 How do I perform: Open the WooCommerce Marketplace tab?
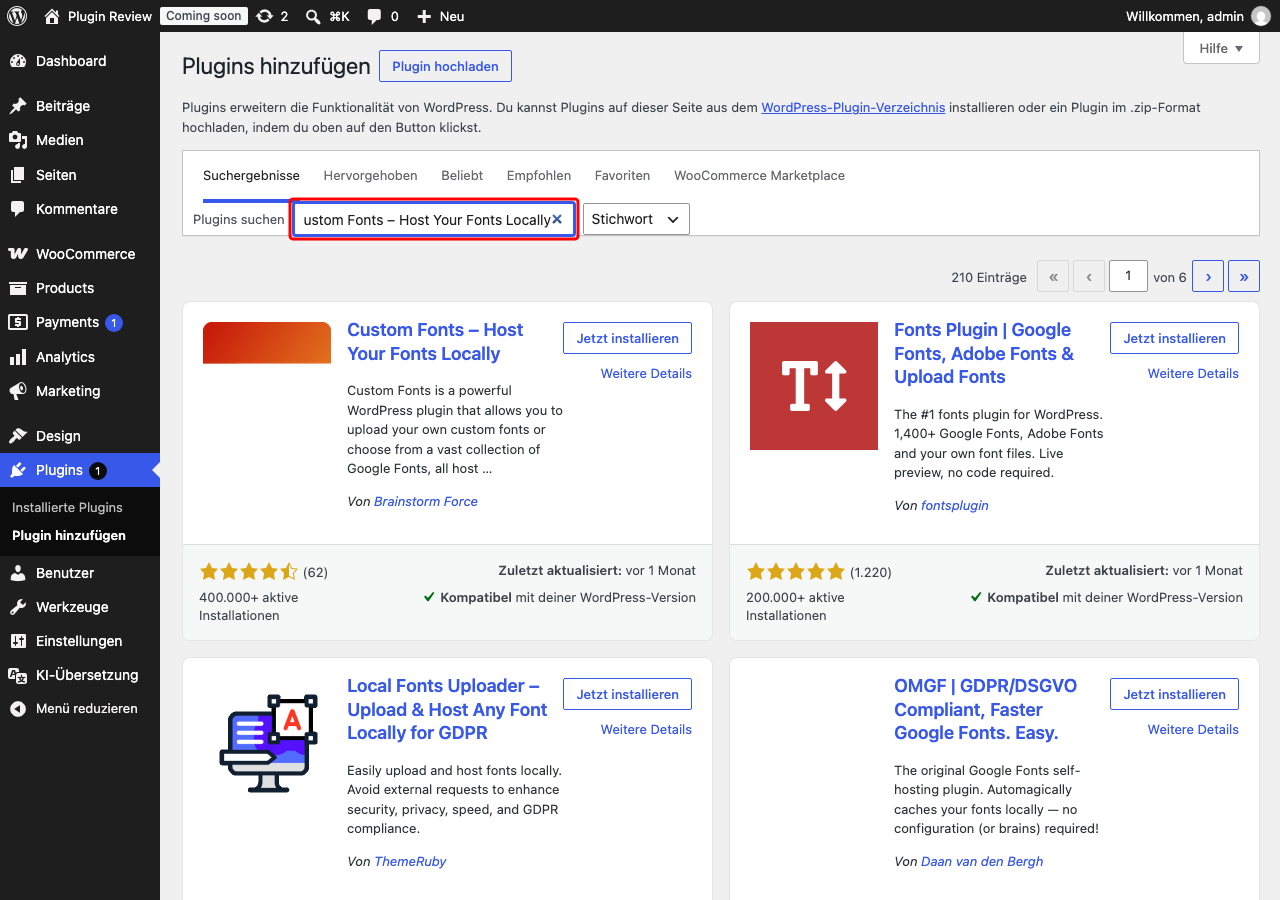[759, 175]
